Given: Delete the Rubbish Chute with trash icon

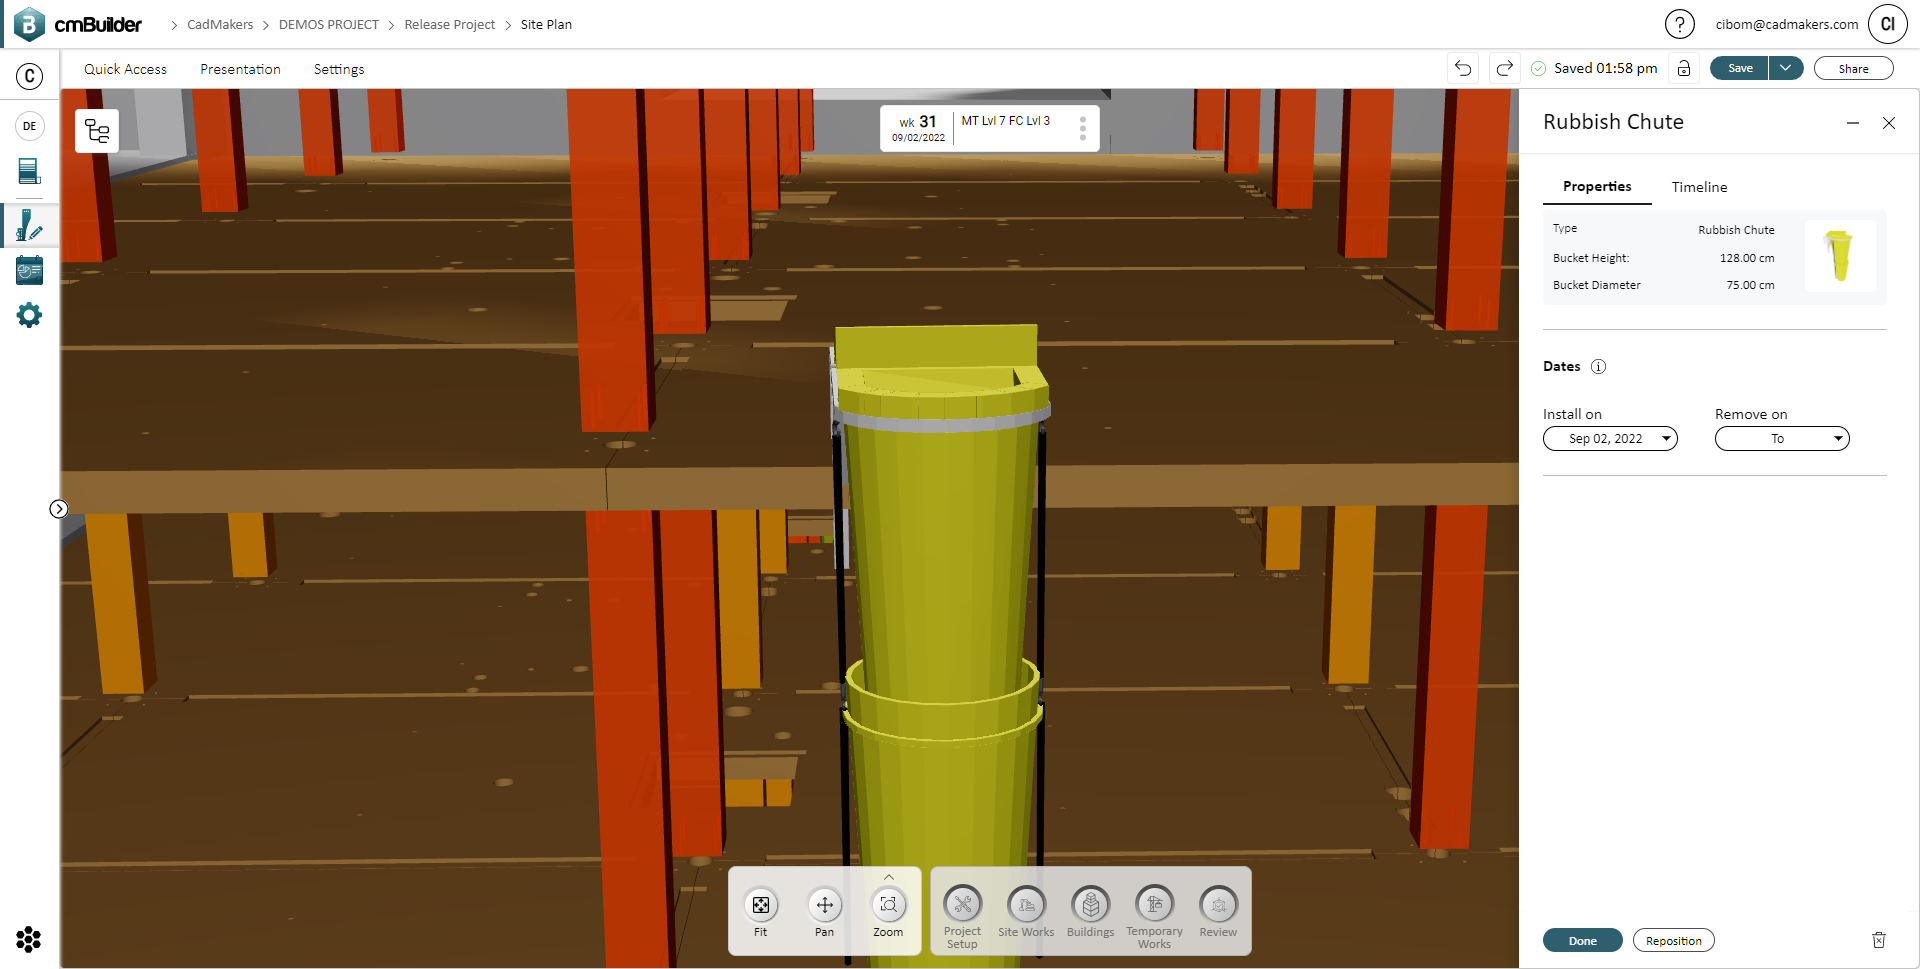Looking at the screenshot, I should point(1879,940).
